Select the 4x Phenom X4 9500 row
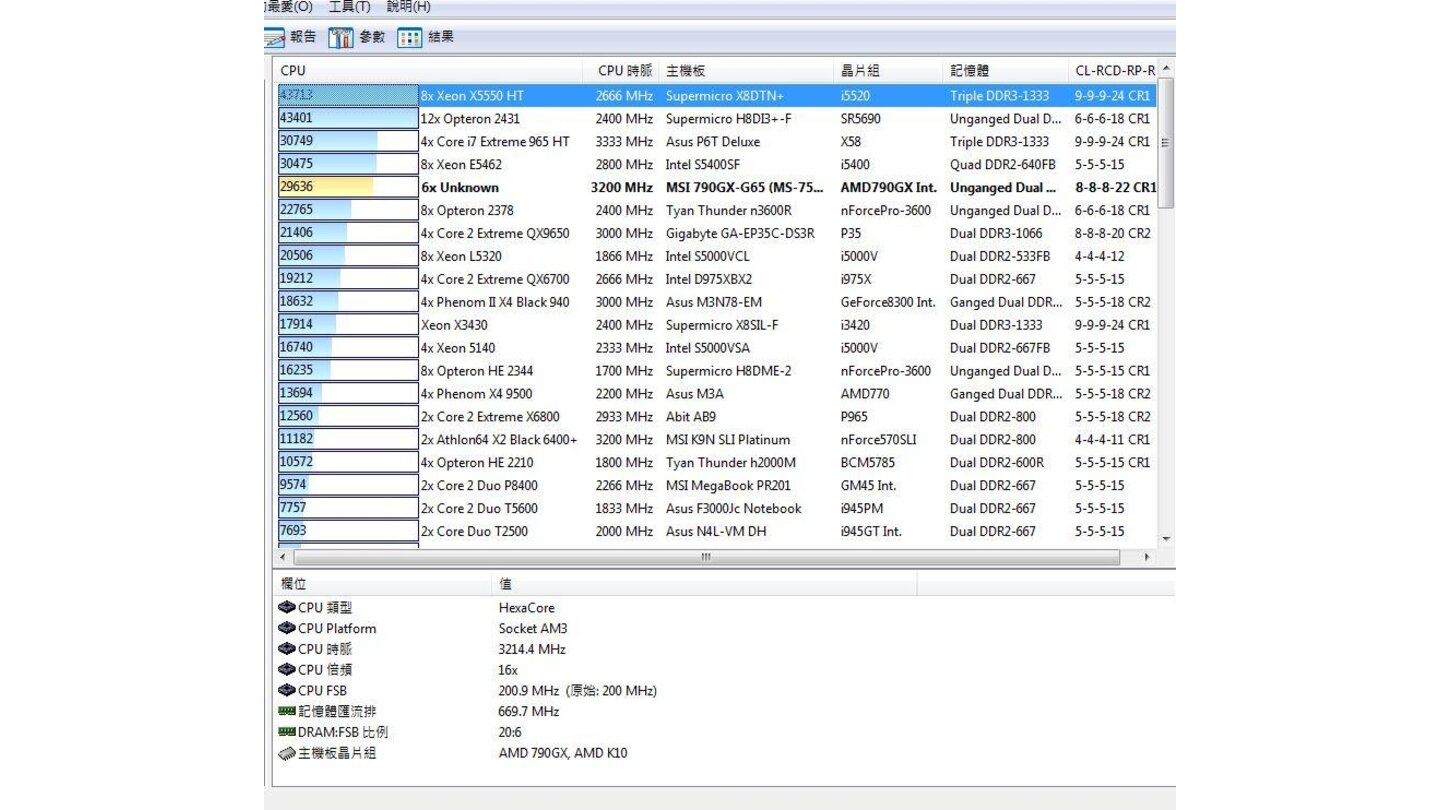The height and width of the screenshot is (810, 1440). pos(716,394)
